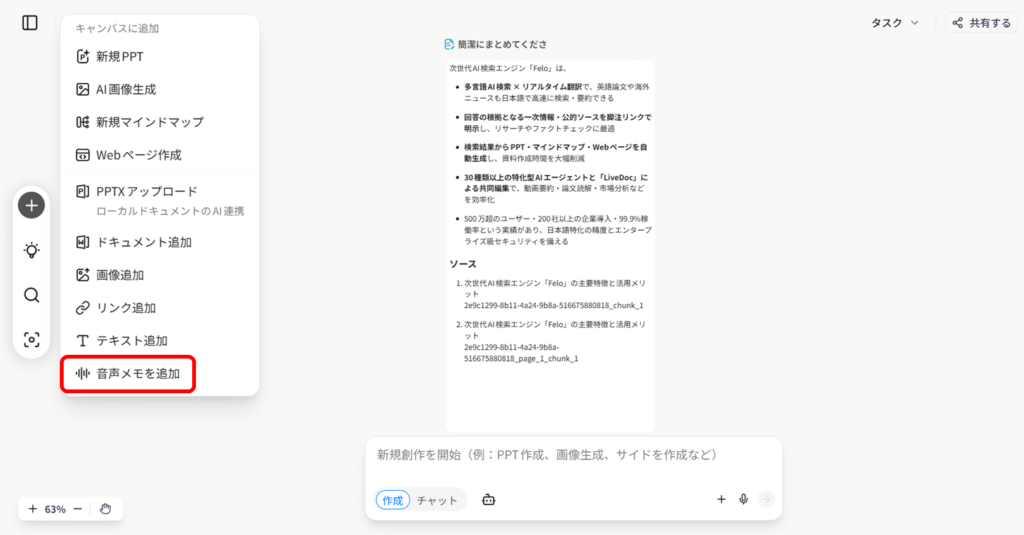Click the robot agent icon

(x=489, y=500)
